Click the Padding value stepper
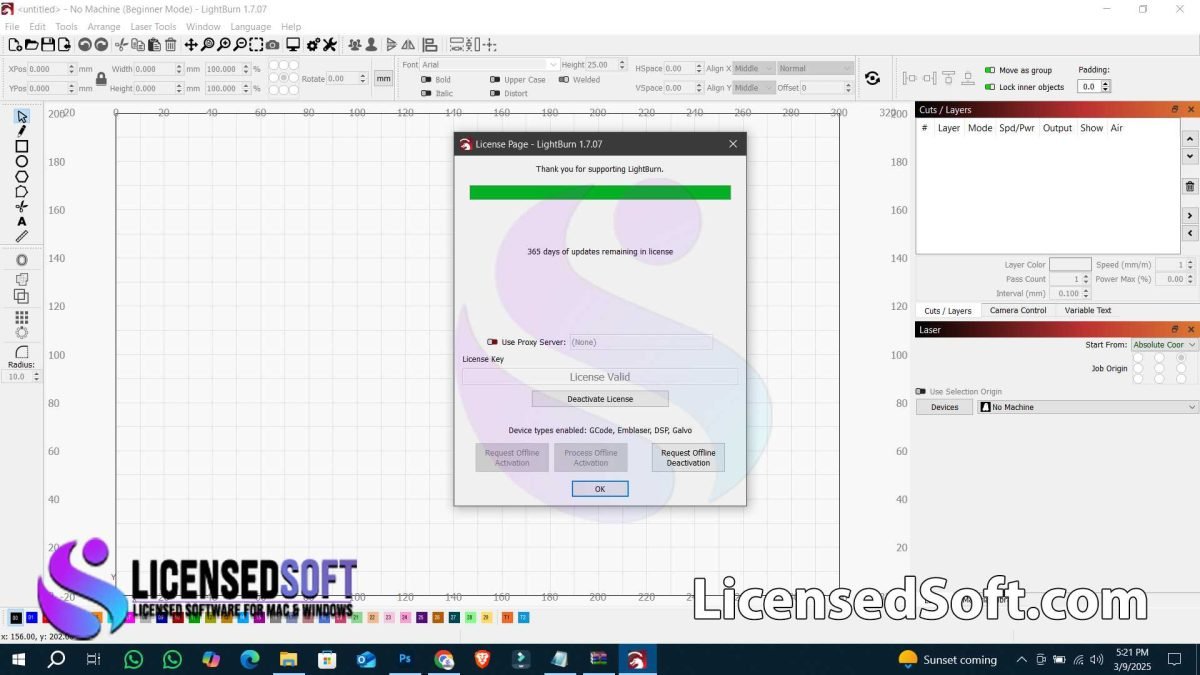 click(1106, 87)
